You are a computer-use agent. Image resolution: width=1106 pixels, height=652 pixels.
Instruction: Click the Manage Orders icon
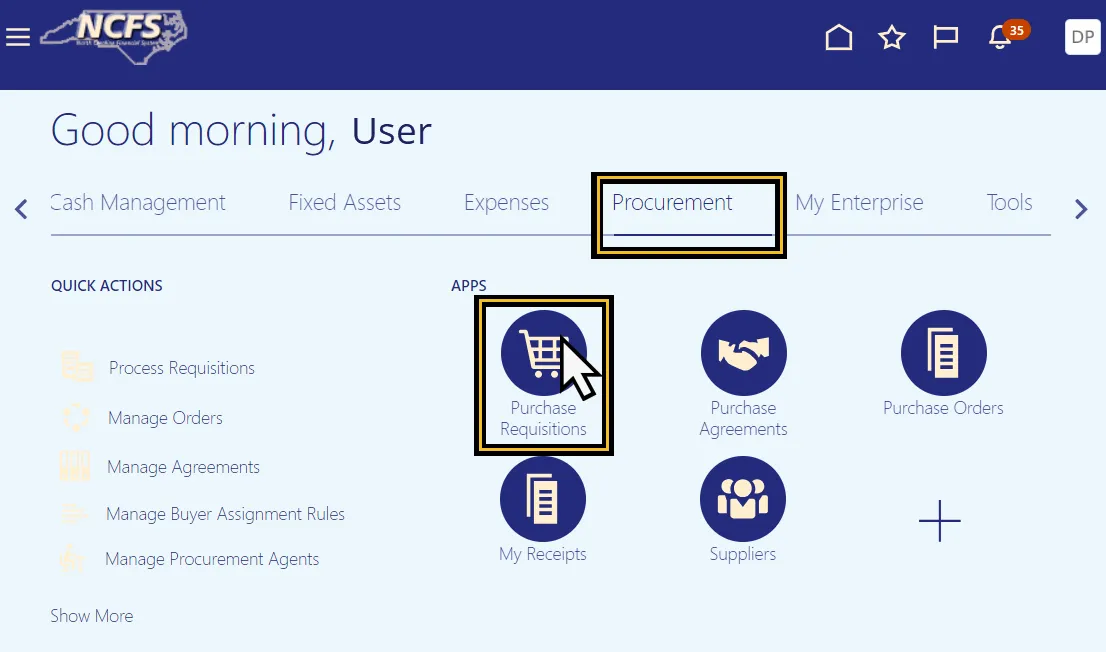point(75,417)
